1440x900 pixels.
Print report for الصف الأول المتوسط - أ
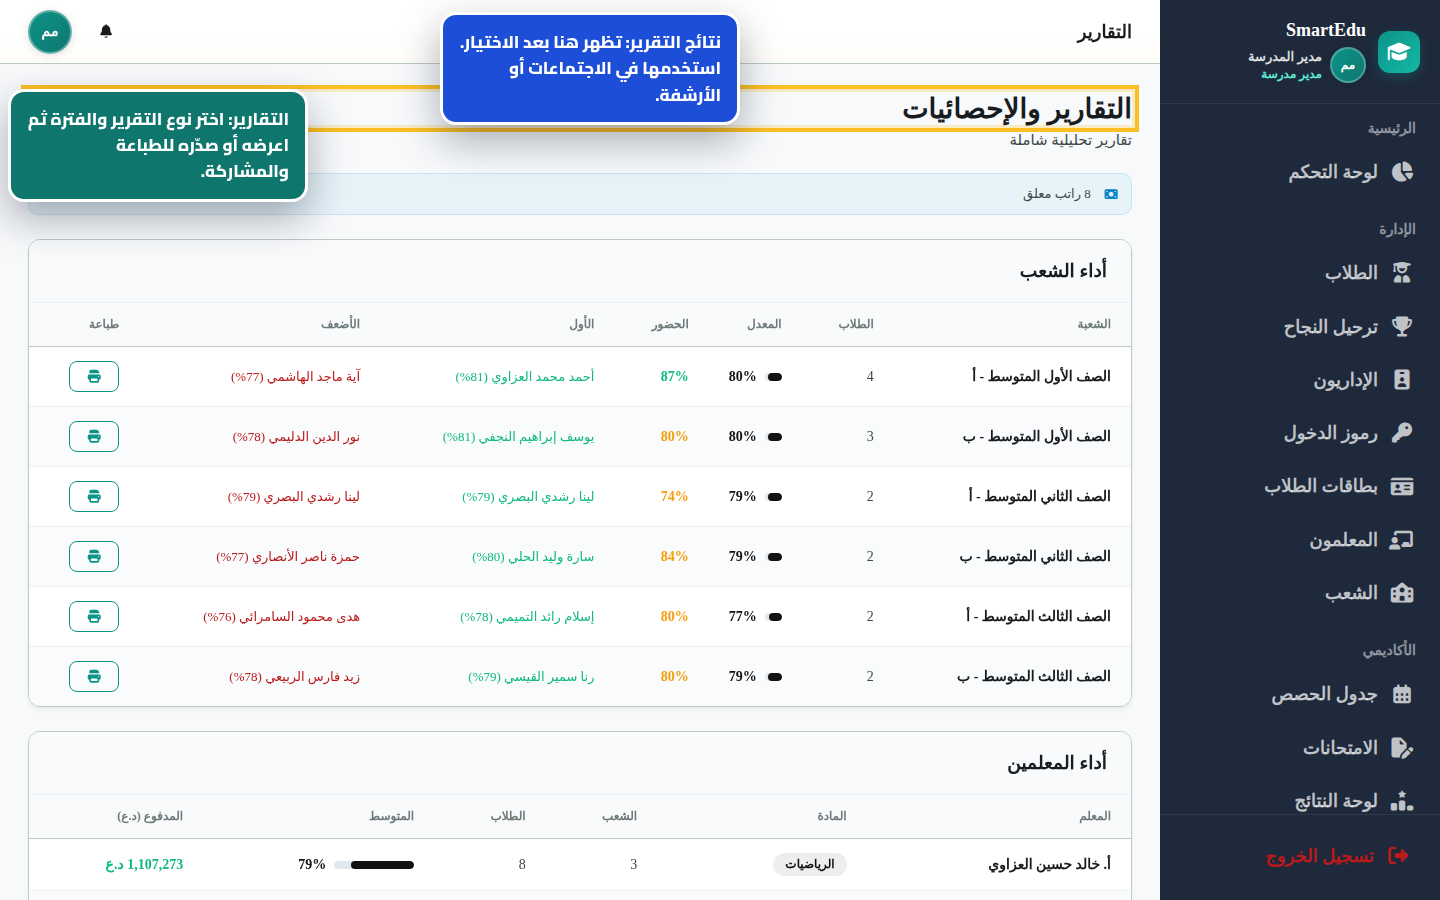[94, 377]
